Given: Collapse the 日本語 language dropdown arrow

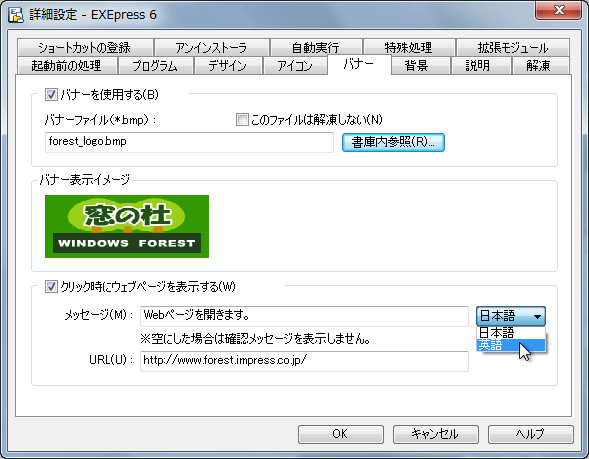Looking at the screenshot, I should click(537, 316).
